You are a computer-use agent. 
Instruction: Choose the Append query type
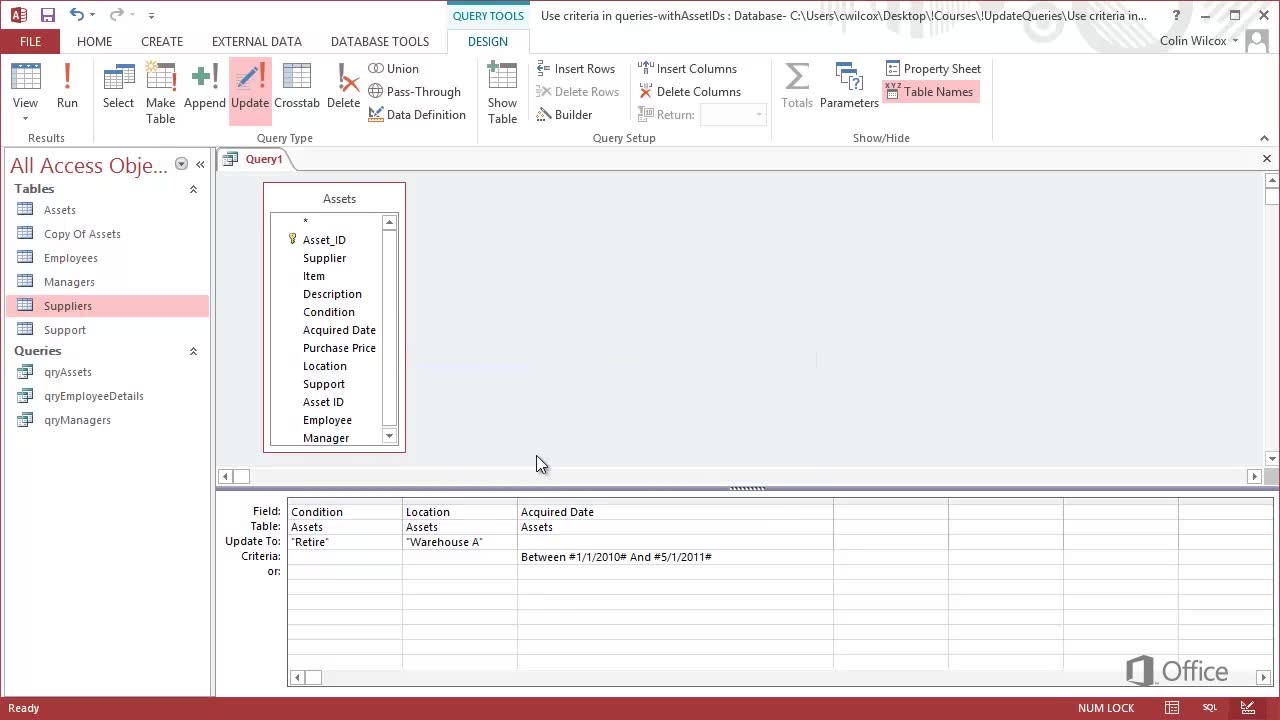click(x=204, y=86)
